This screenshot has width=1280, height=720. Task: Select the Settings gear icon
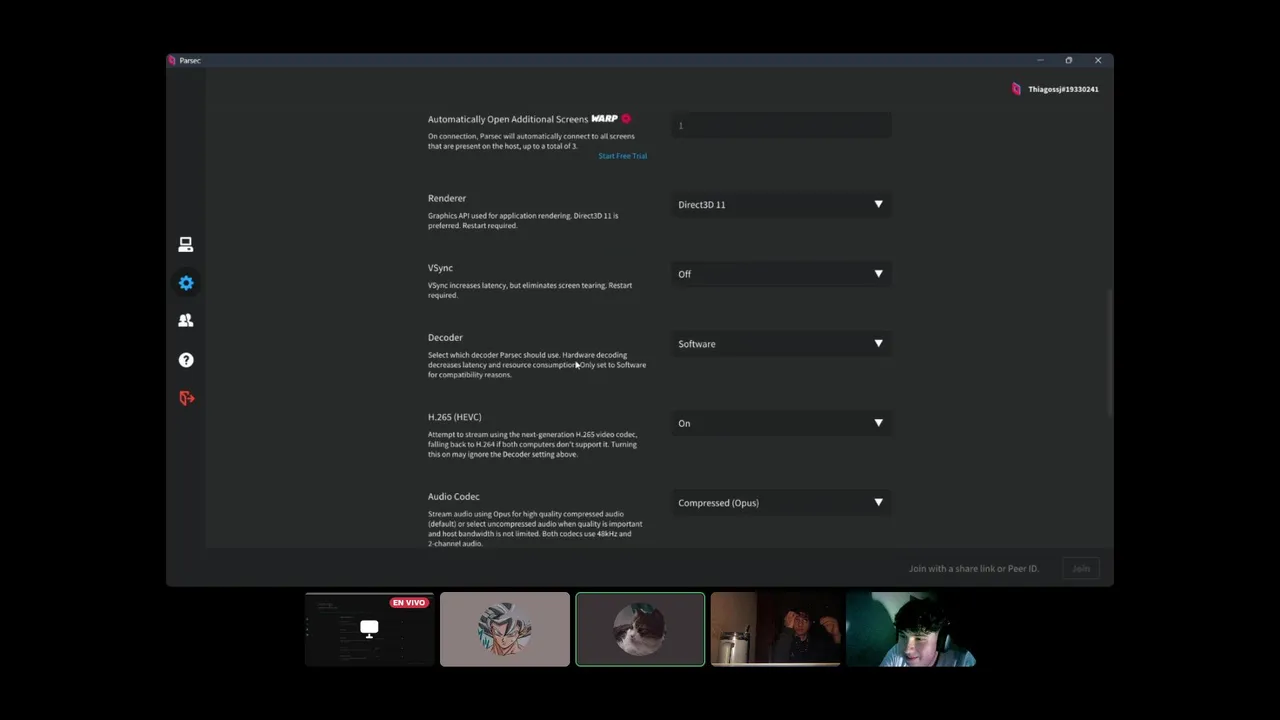point(186,283)
